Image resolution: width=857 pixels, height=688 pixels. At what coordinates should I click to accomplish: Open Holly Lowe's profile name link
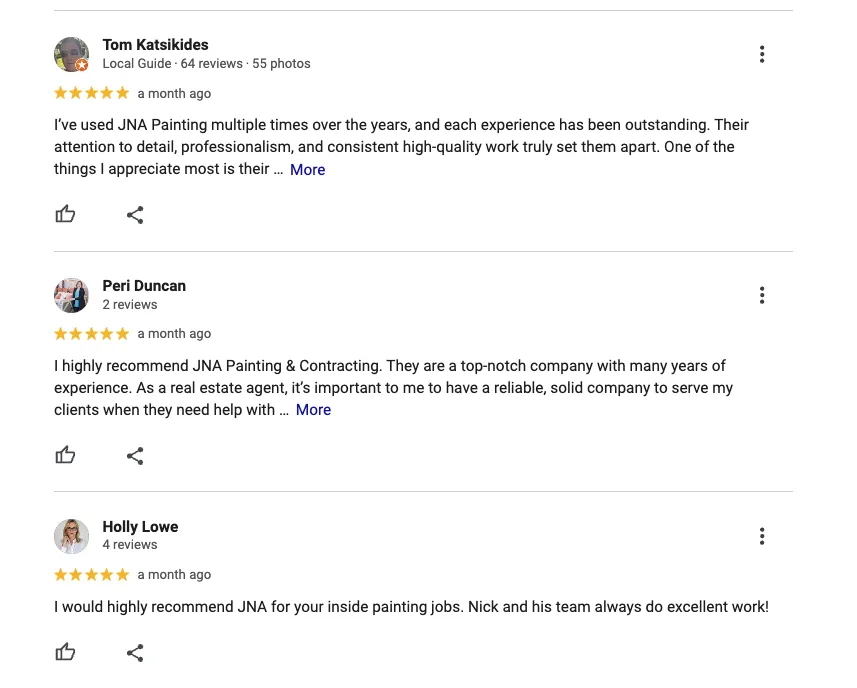point(140,527)
